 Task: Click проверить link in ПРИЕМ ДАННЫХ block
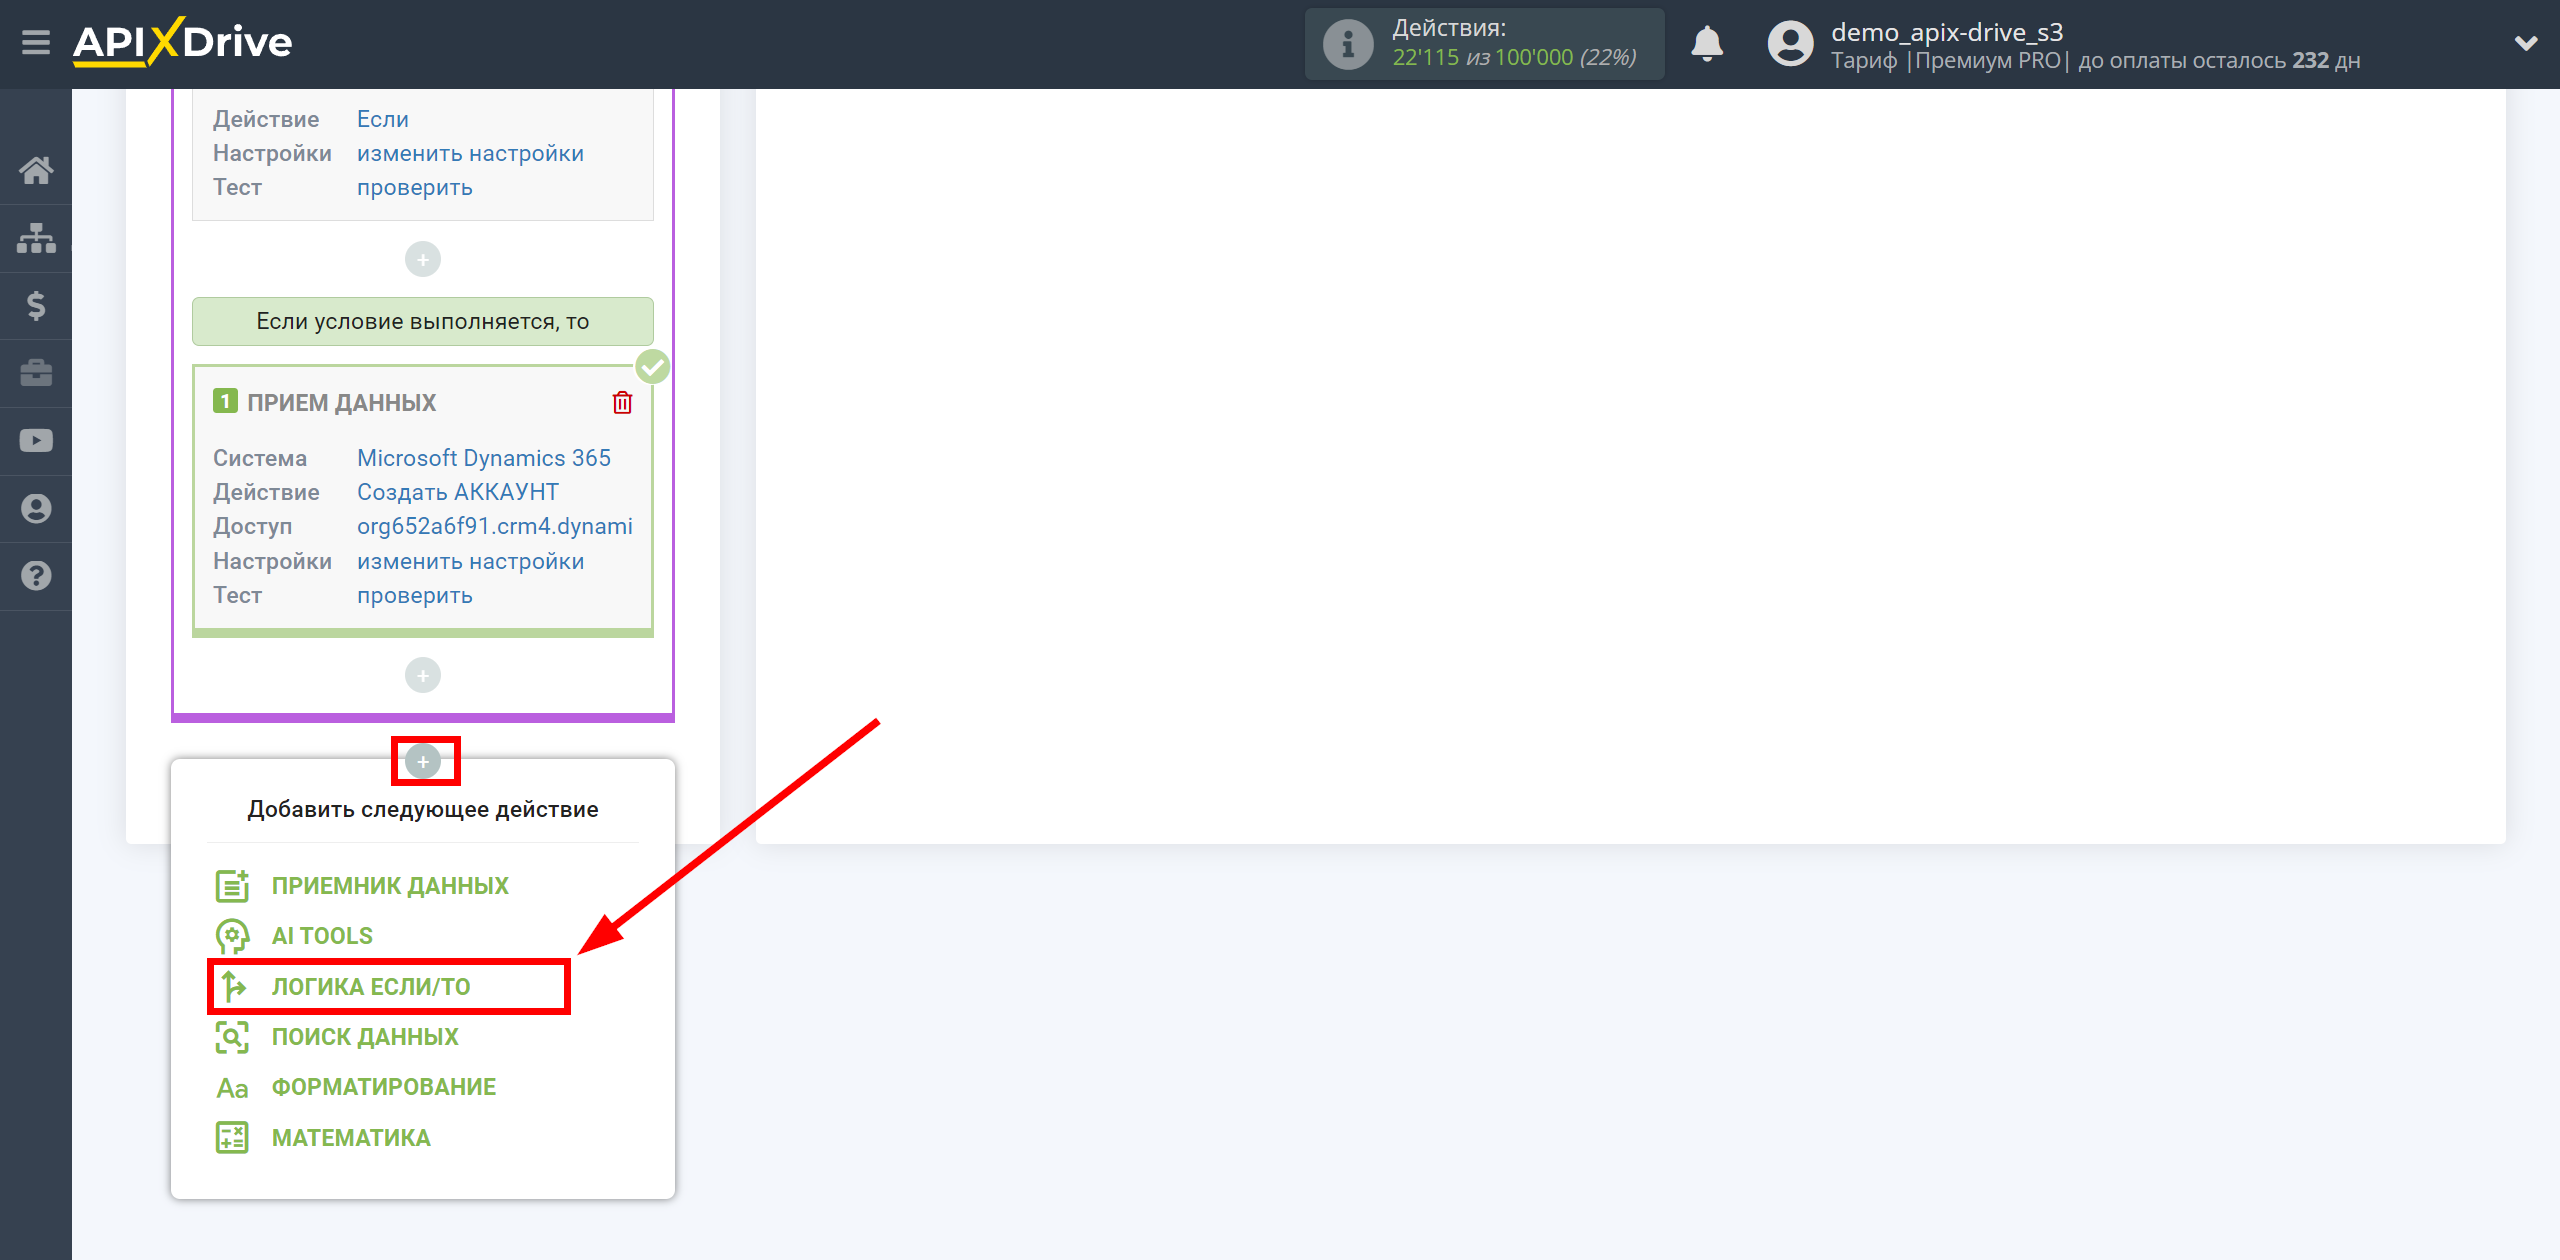click(x=413, y=594)
